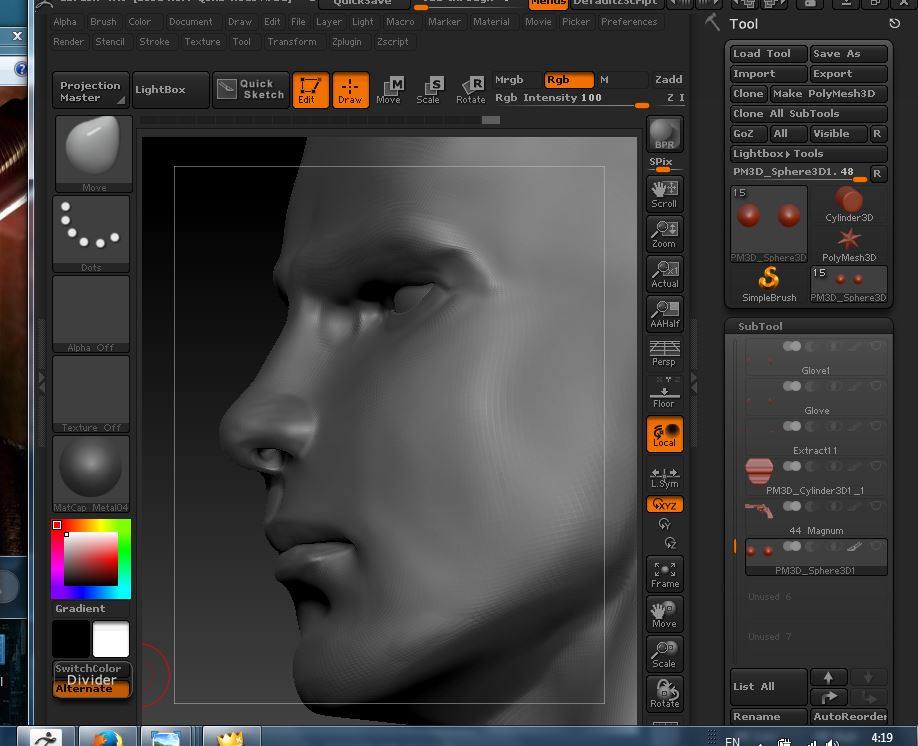This screenshot has width=918, height=746.
Task: Click the Rename subtool button
Action: (x=768, y=717)
